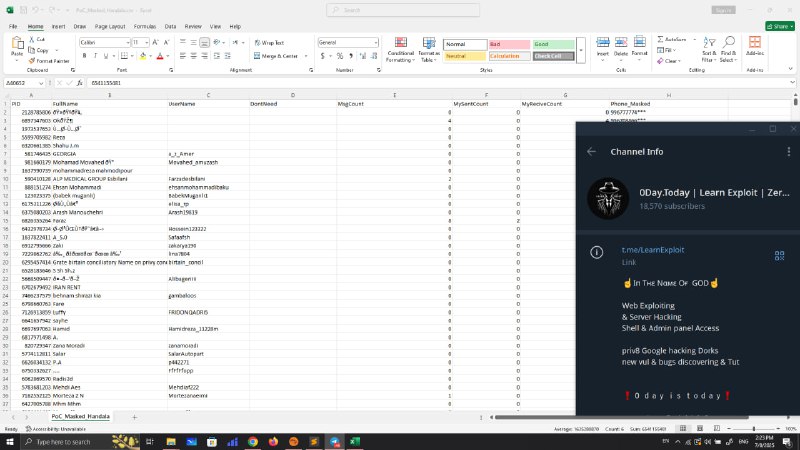This screenshot has width=800, height=450.
Task: Open three-dot menu in Channel Info
Action: point(788,152)
